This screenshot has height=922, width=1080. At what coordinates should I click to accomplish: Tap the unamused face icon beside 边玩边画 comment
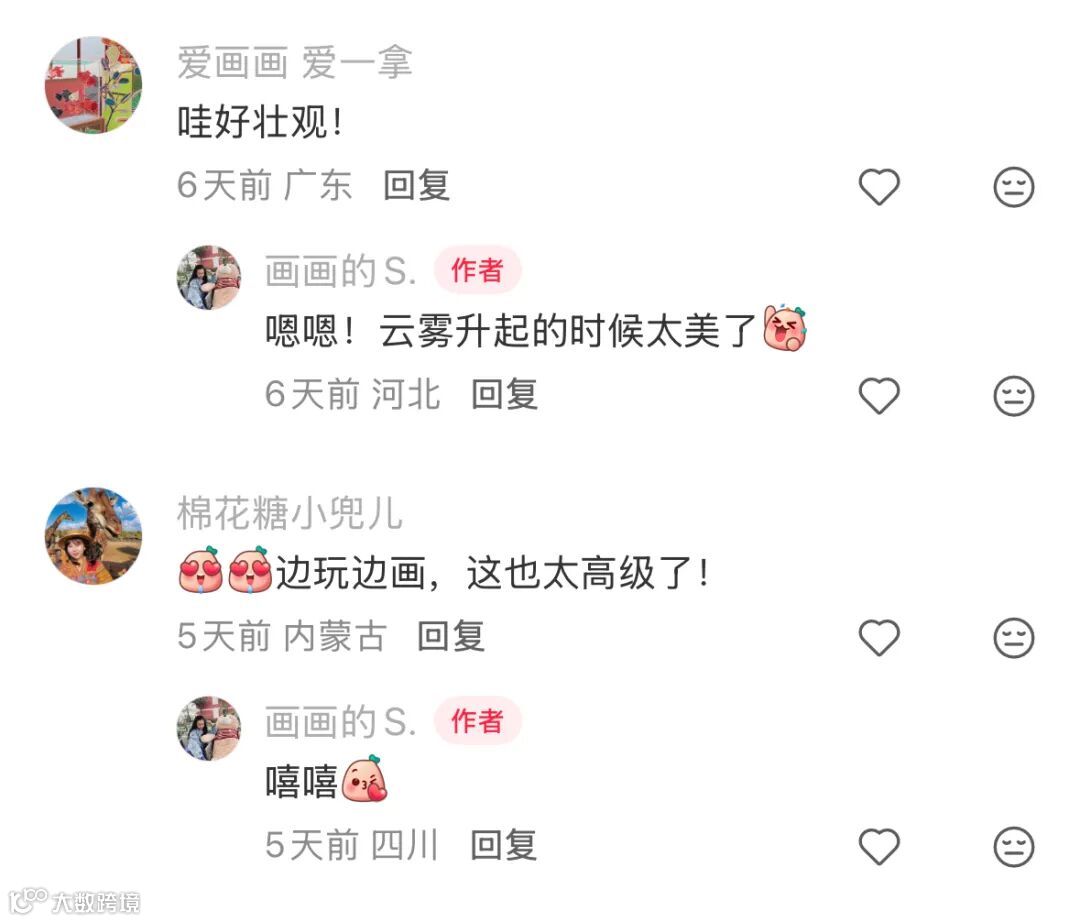point(1014,638)
